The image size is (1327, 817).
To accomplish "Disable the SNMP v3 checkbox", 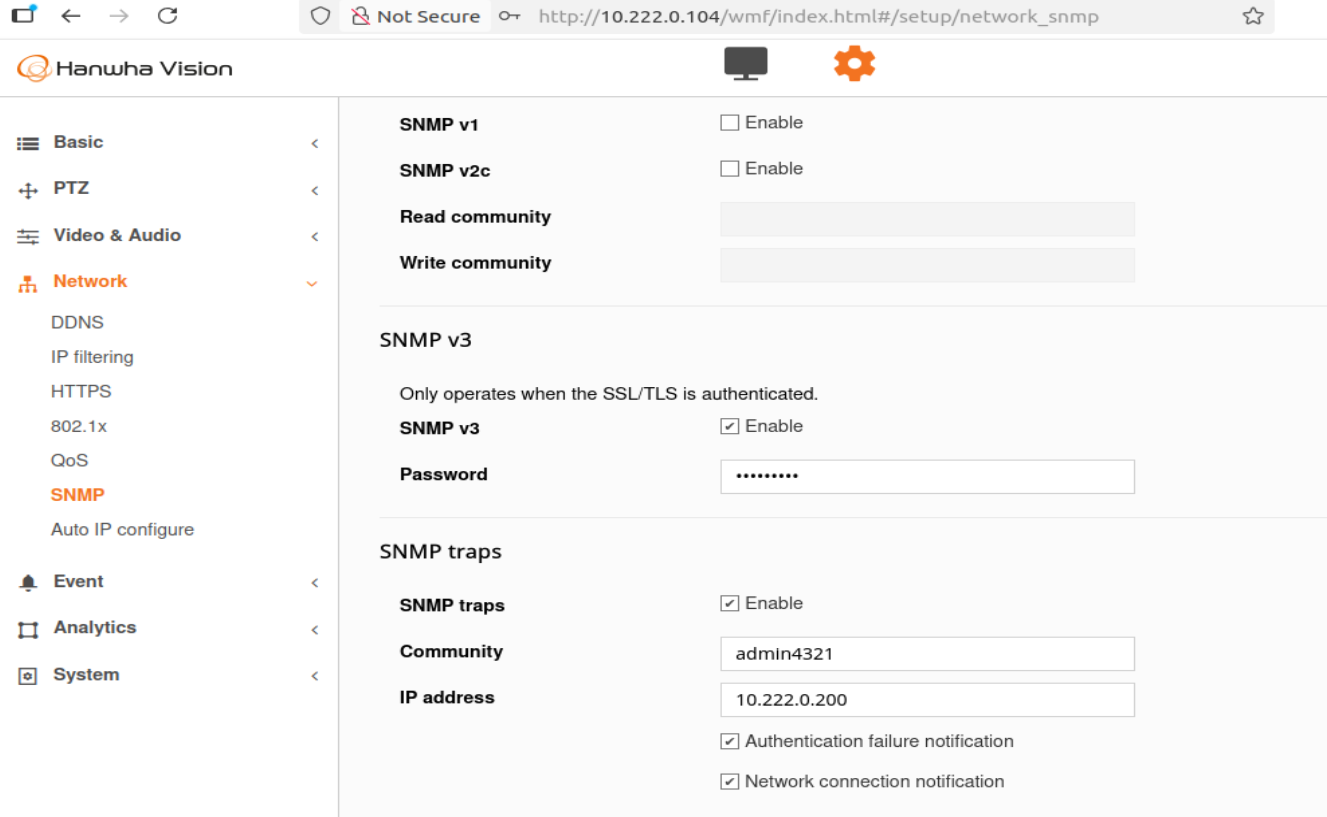I will point(730,427).
